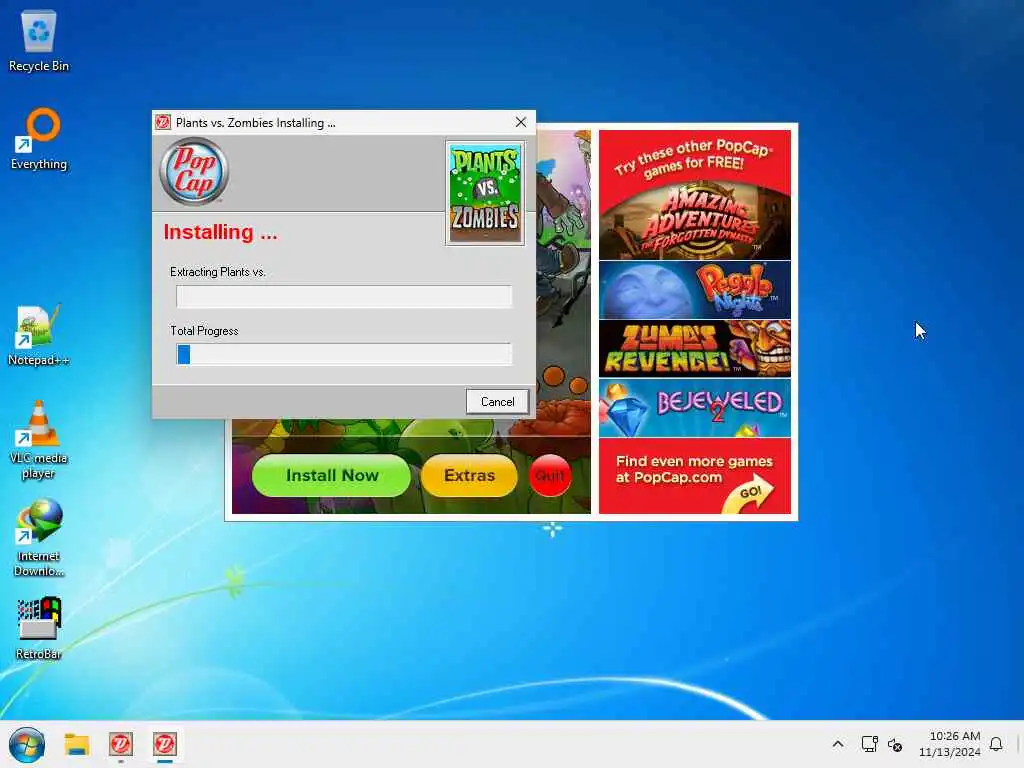1024x768 pixels.
Task: Click the Plants vs. Zombies dialog title icon
Action: pos(163,122)
